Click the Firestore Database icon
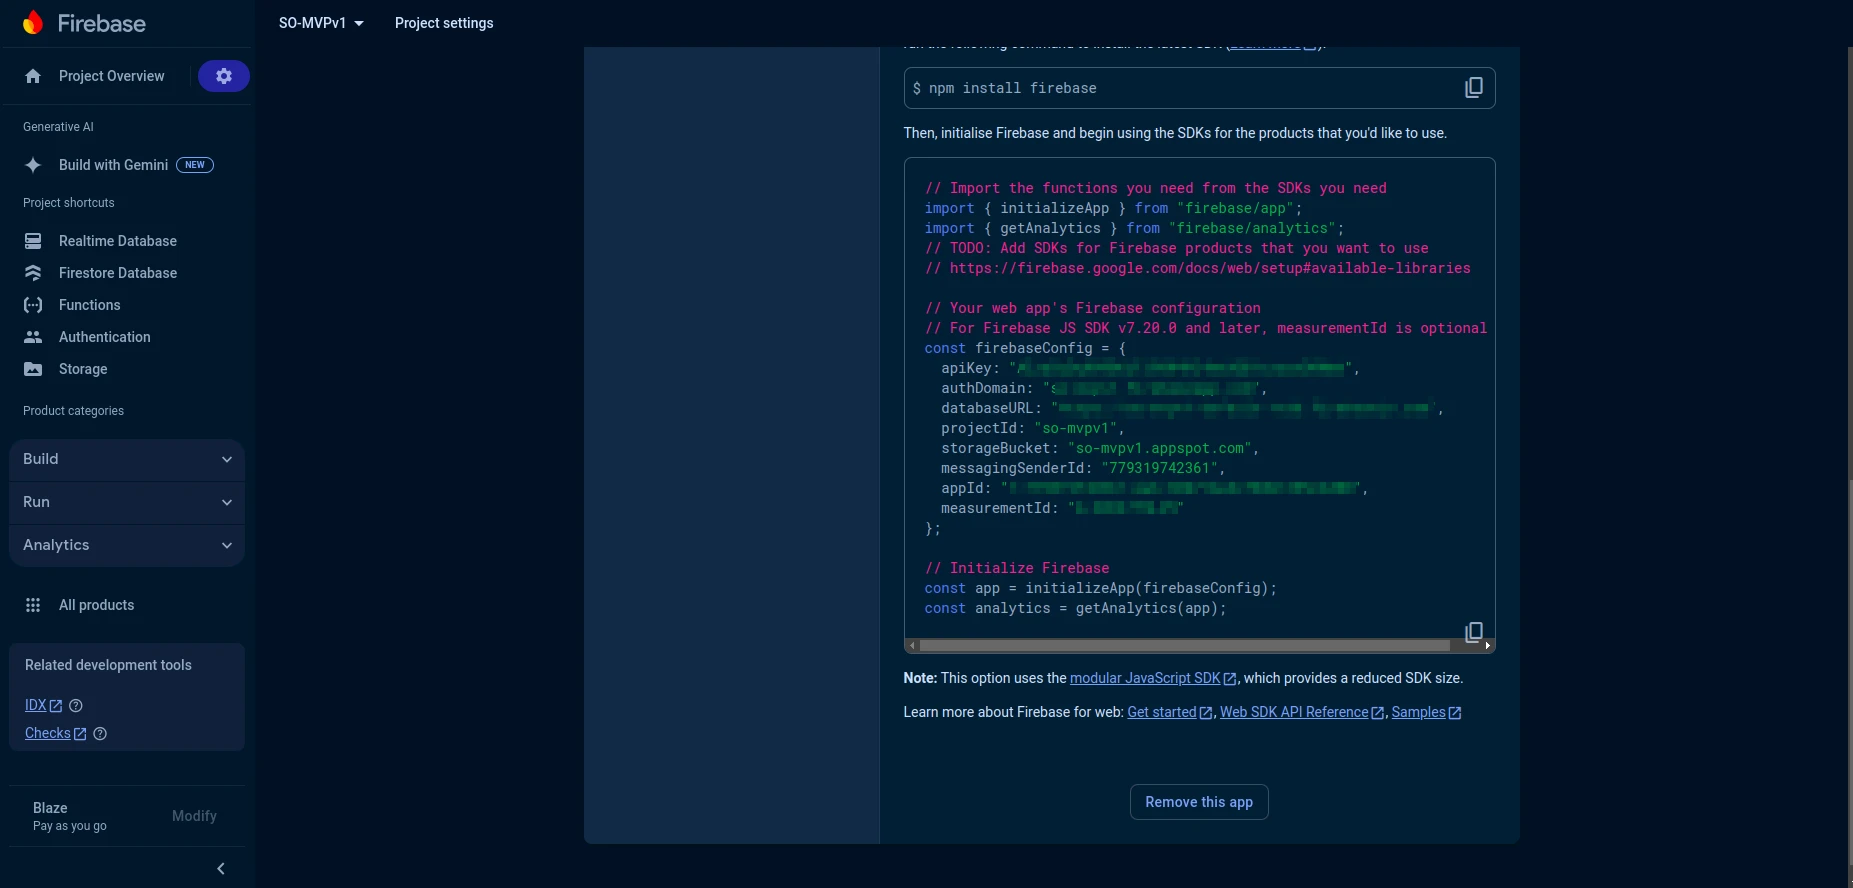 (33, 273)
